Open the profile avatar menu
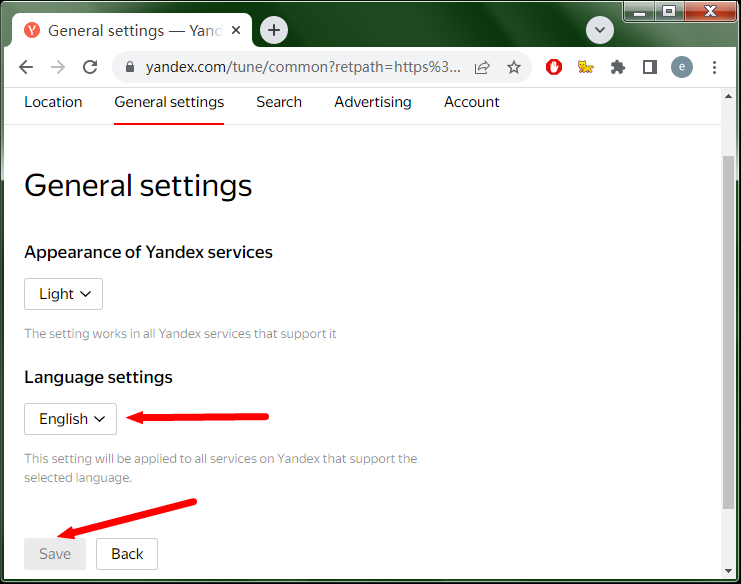The height and width of the screenshot is (584, 741). (x=682, y=67)
